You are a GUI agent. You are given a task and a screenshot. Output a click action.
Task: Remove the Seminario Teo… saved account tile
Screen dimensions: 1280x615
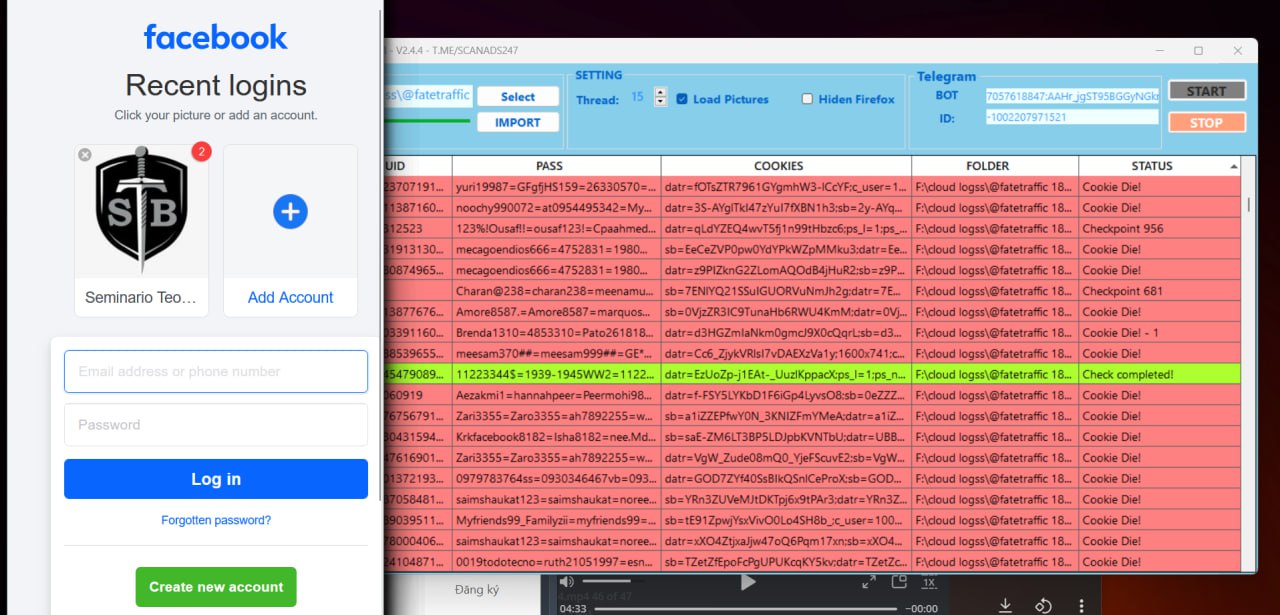85,155
